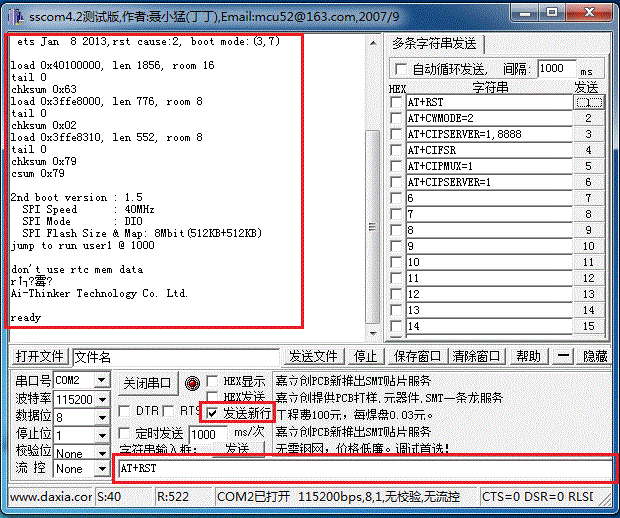Viewport: 620px width, 518px height.
Task: Uncheck the 发送新行 send newline checkbox
Action: [212, 413]
